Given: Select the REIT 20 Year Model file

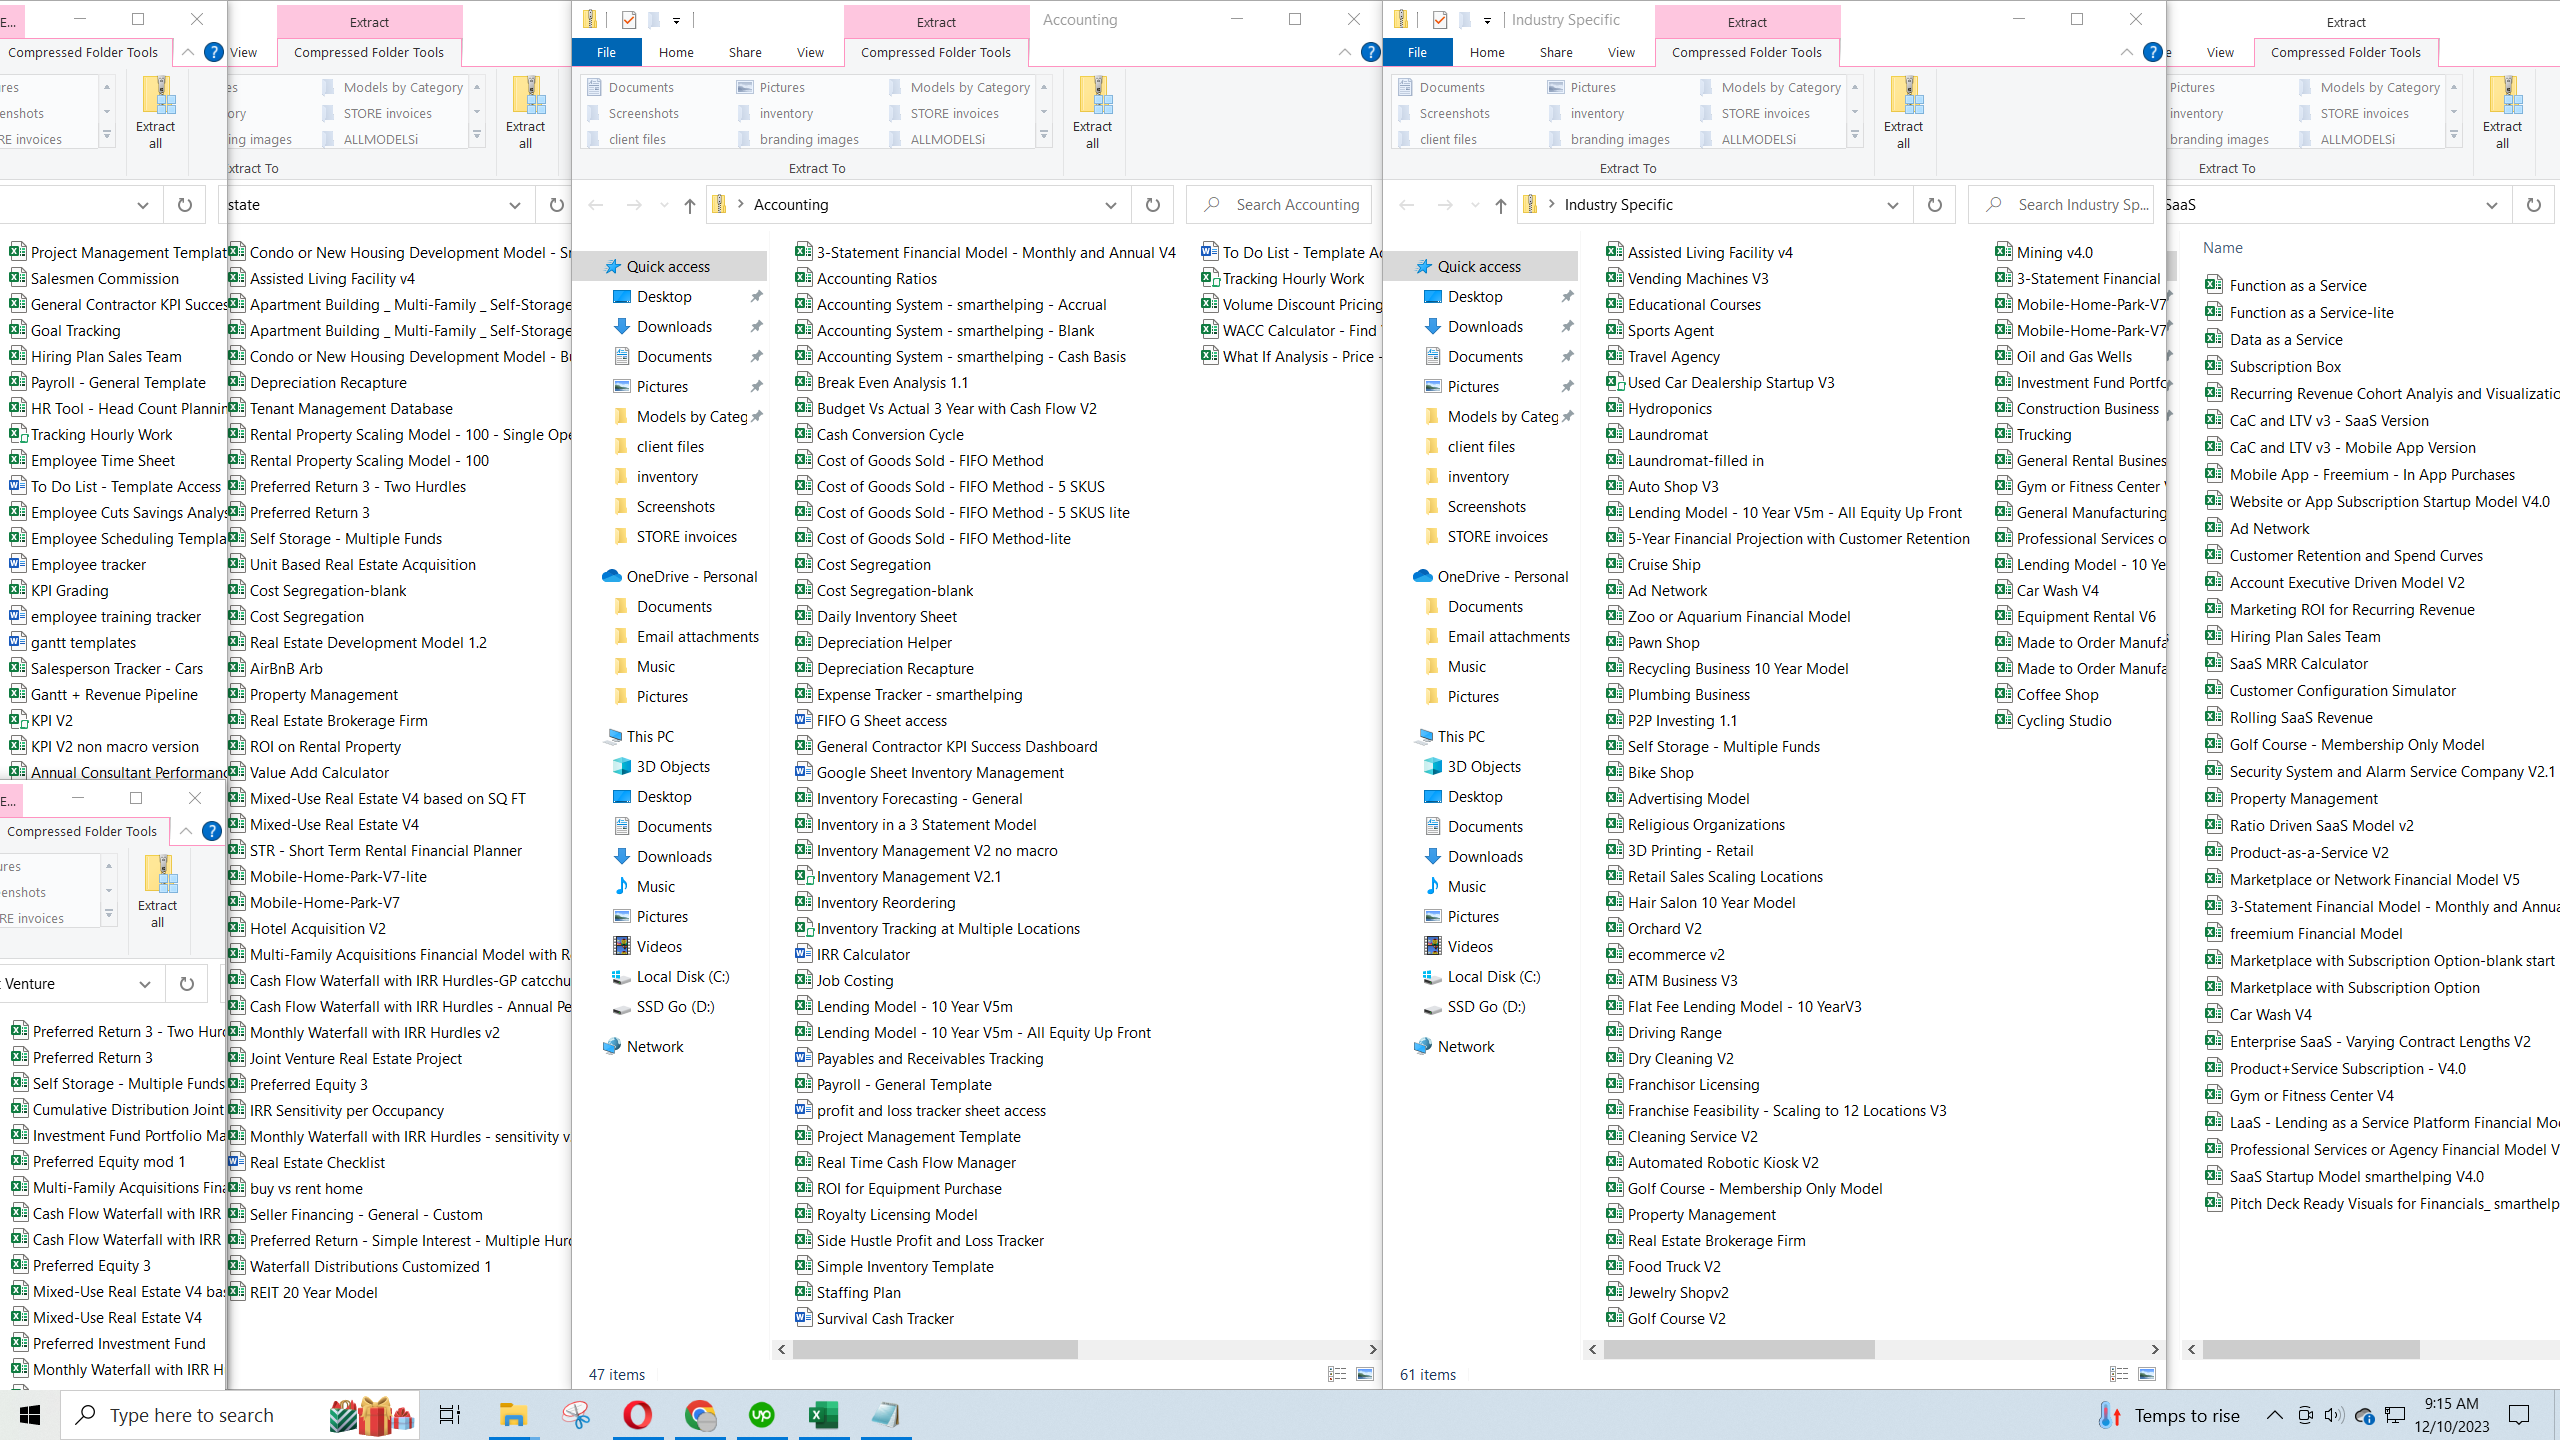Looking at the screenshot, I should point(304,1292).
